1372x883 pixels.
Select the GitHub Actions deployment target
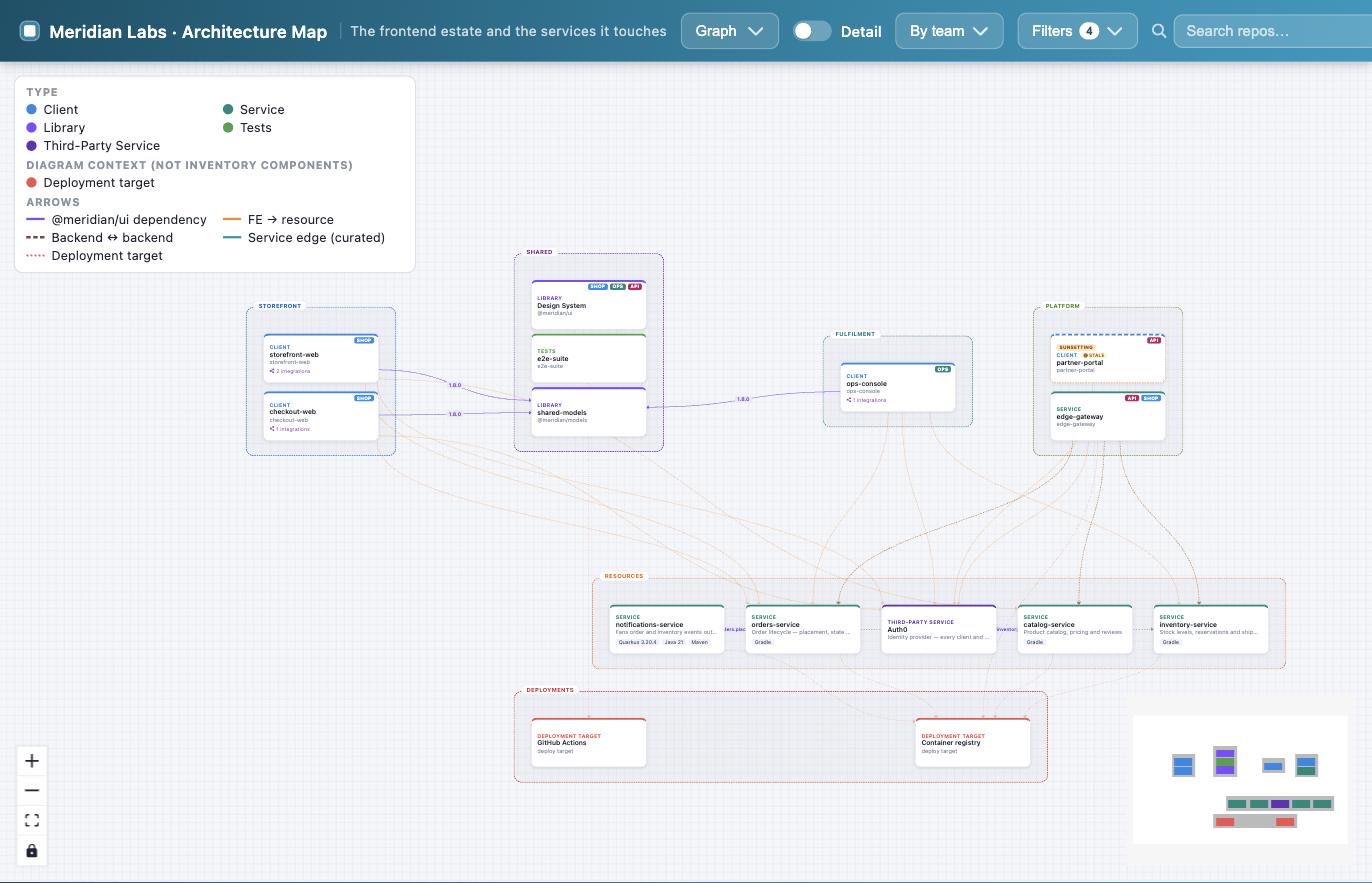click(589, 743)
